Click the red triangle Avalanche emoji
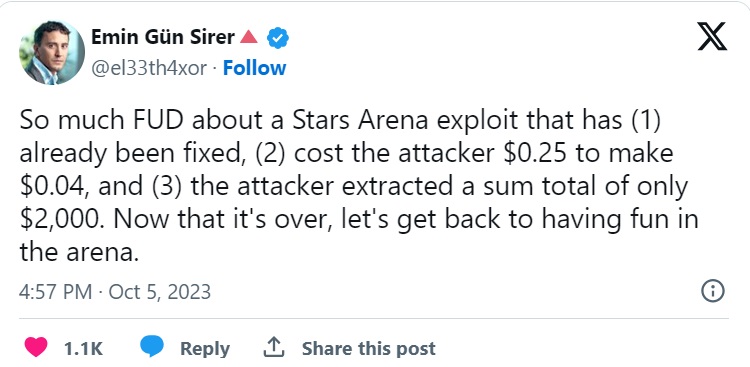This screenshot has width=750, height=367. coord(249,36)
